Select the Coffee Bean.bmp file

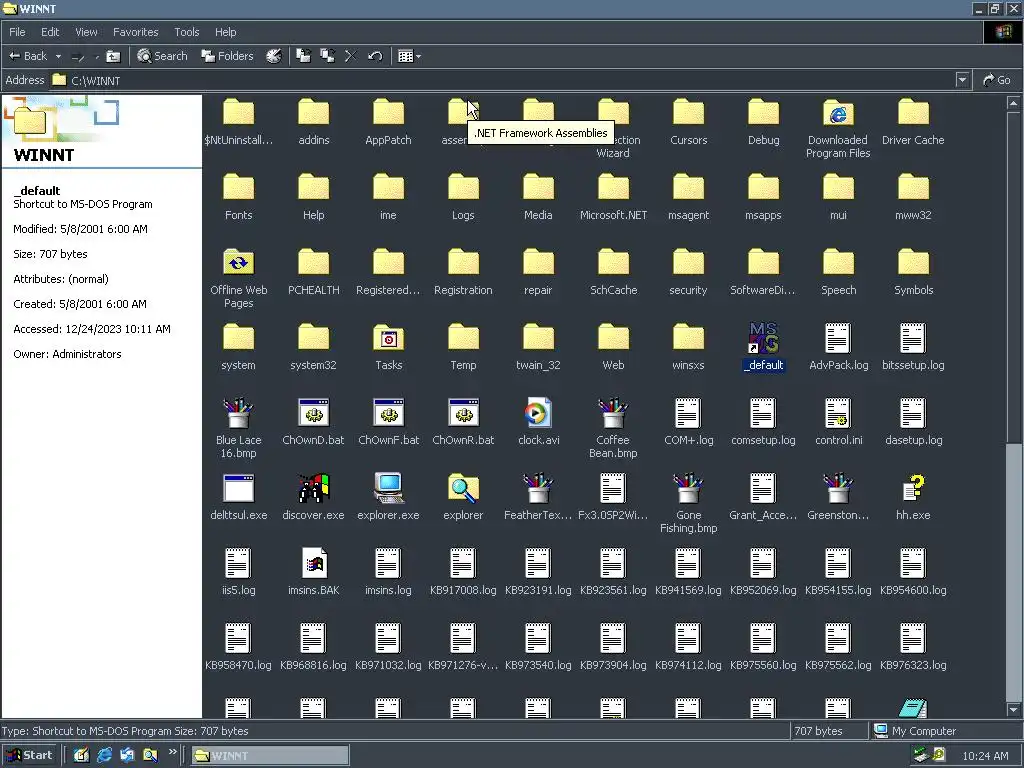pyautogui.click(x=613, y=429)
